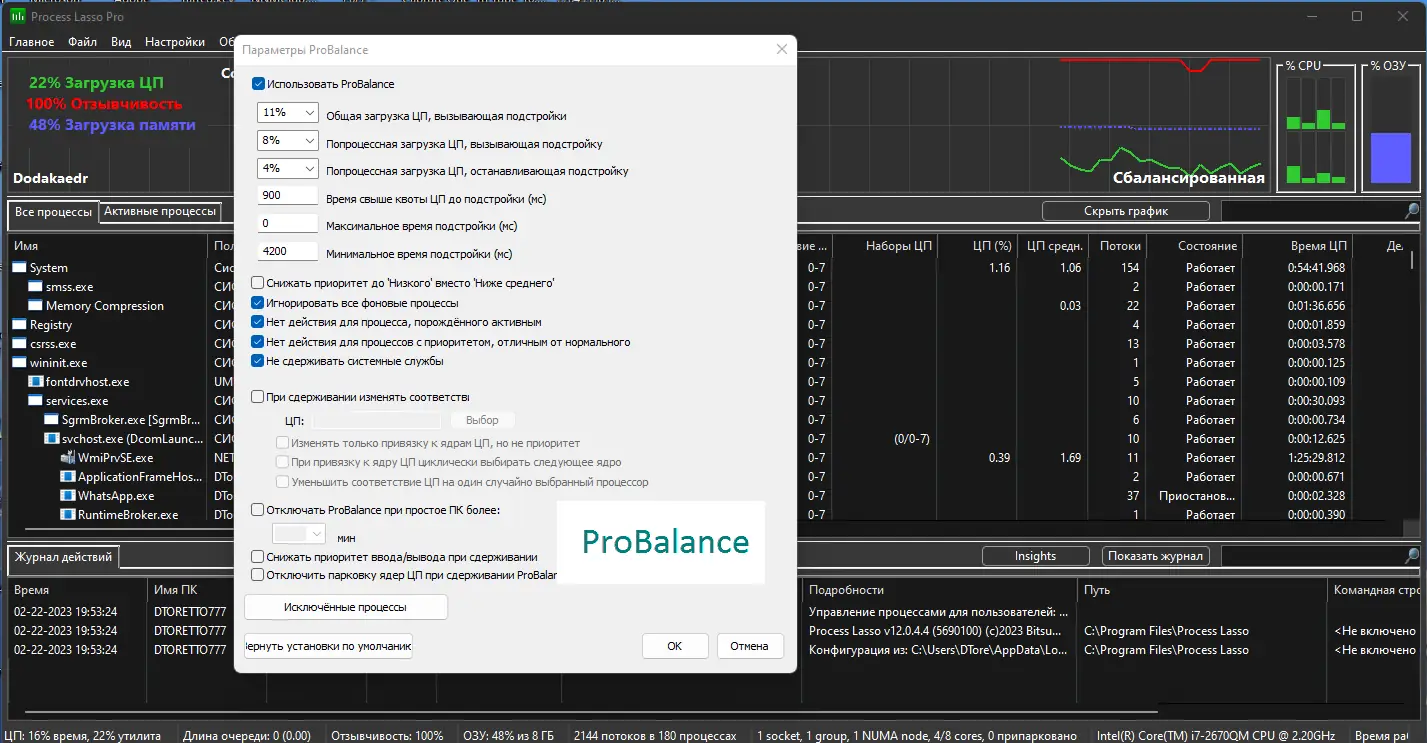1427x743 pixels.
Task: Click Отмена to cancel the dialog
Action: [x=749, y=646]
